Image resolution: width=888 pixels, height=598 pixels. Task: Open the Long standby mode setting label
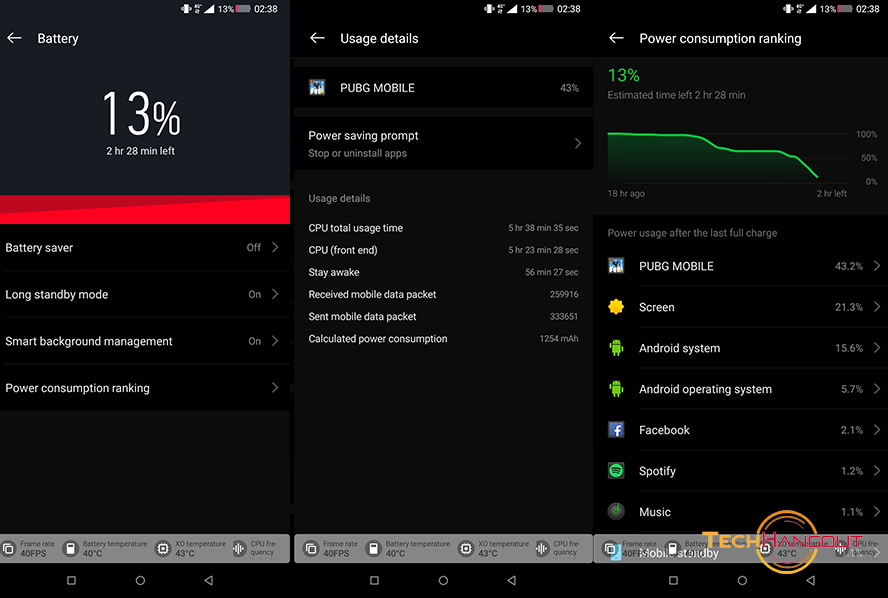click(57, 294)
